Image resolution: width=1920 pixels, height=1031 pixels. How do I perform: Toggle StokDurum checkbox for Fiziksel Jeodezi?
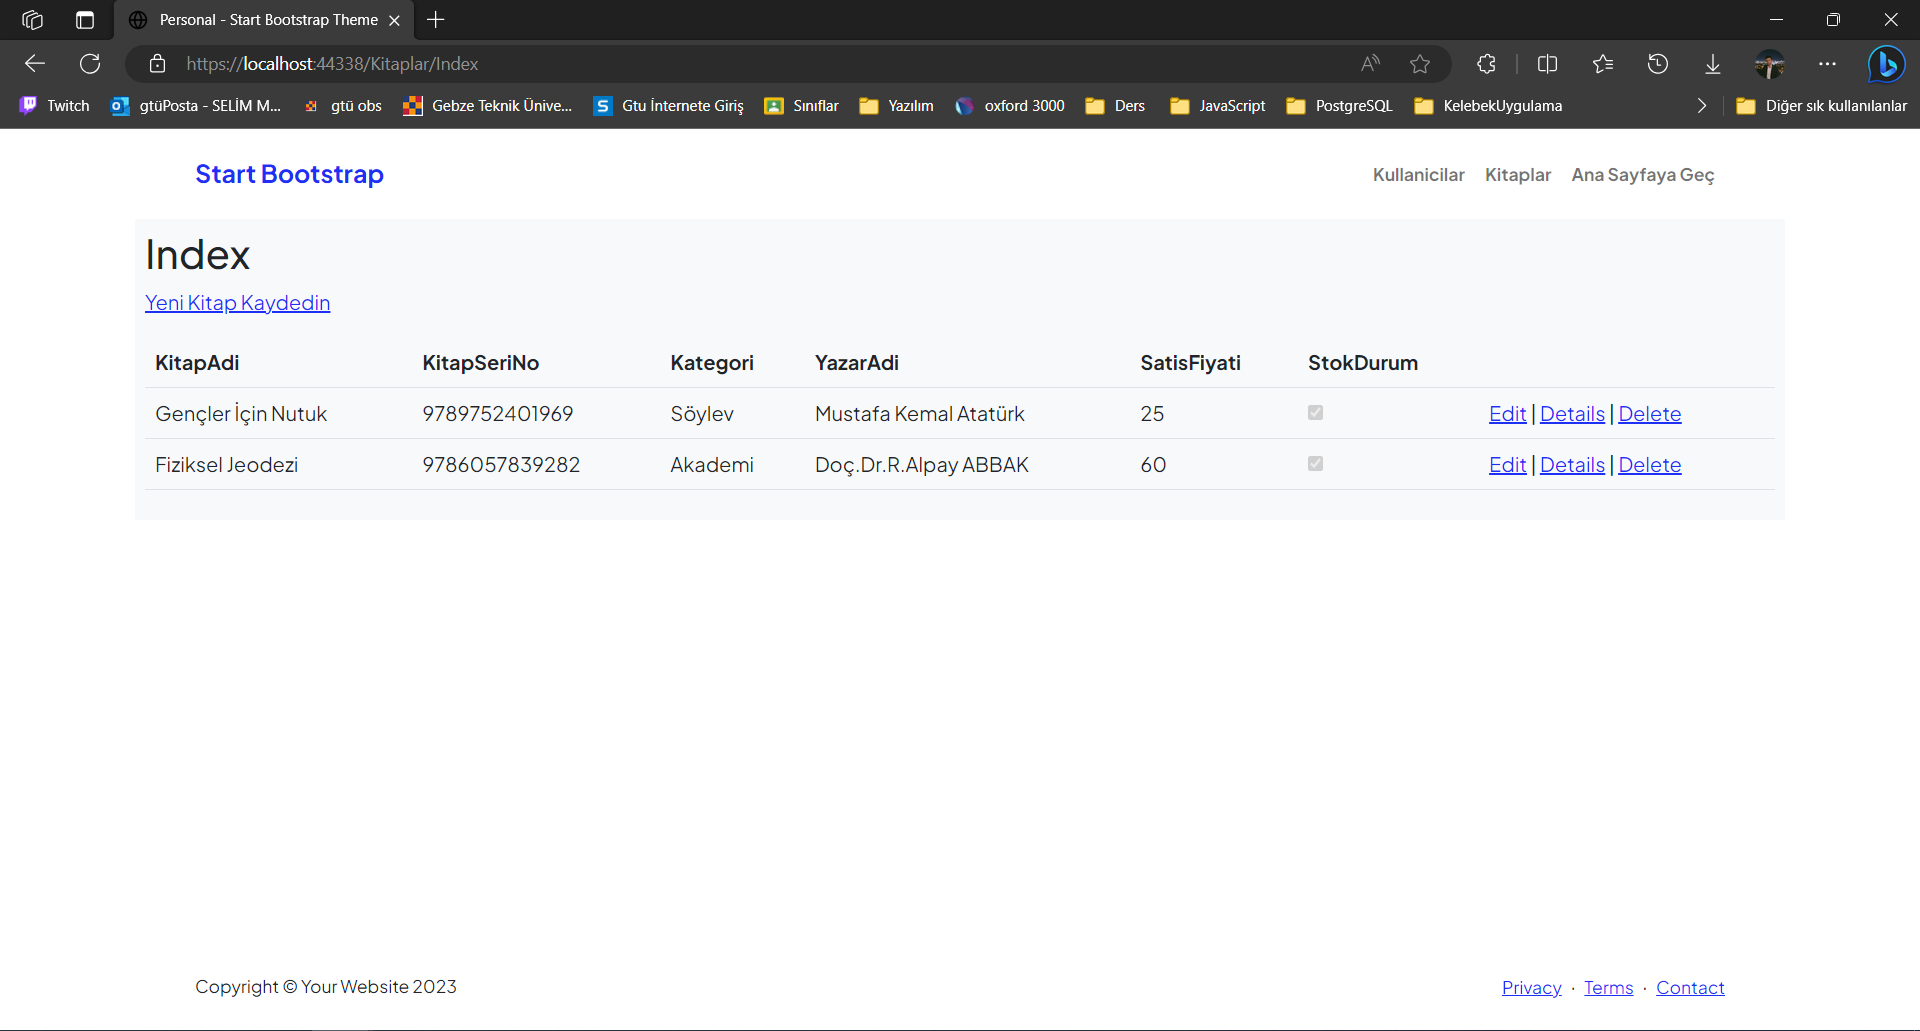(x=1315, y=464)
